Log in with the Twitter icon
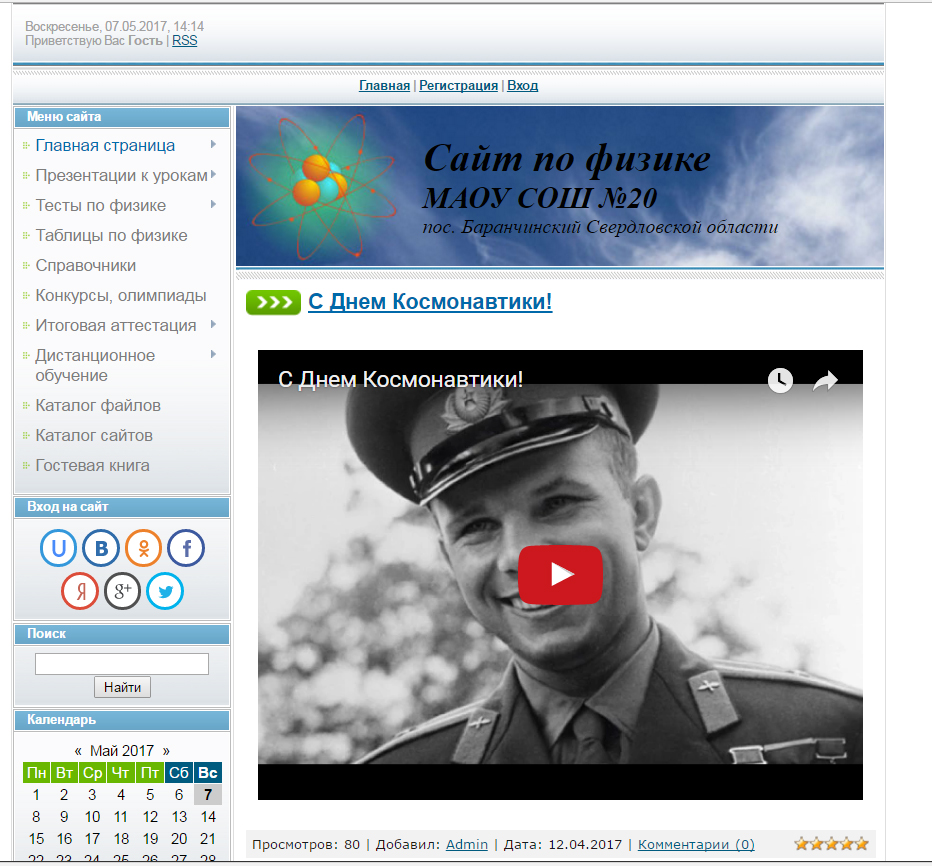The width and height of the screenshot is (932, 866). [x=165, y=591]
